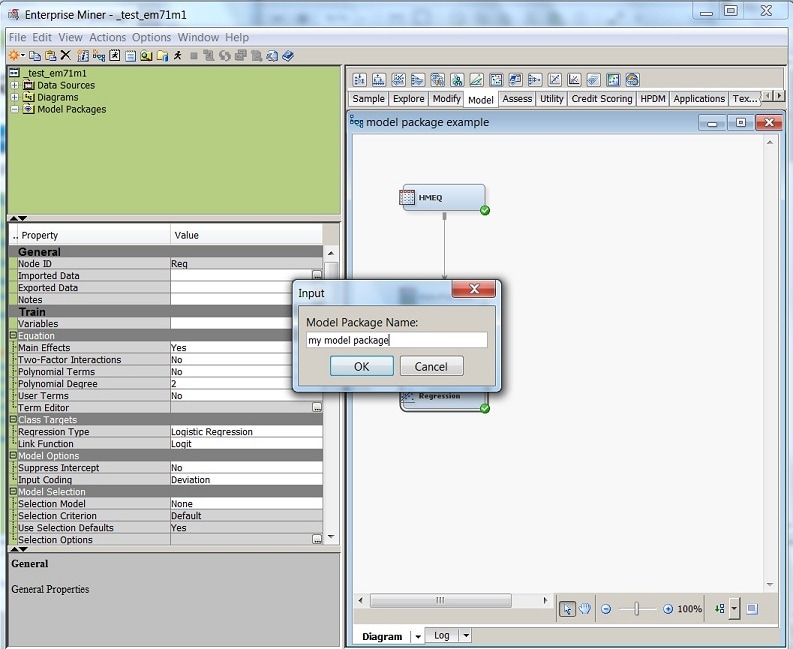Open the Credit Scoring tab
Viewport: 793px width, 649px height.
click(x=601, y=99)
